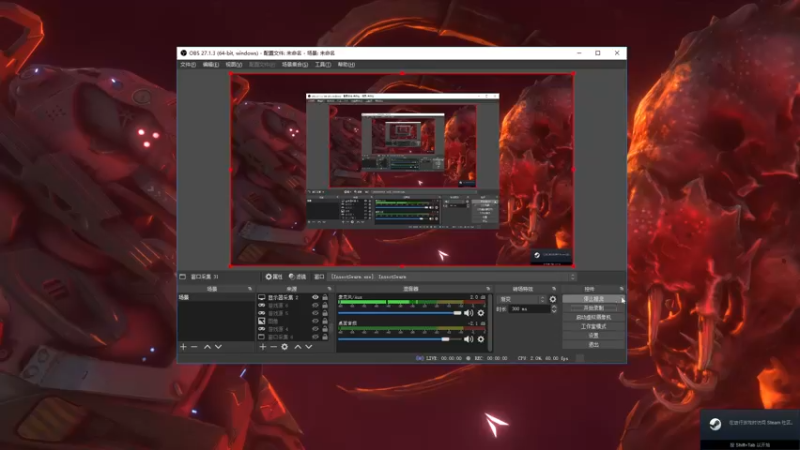The image size is (800, 450).
Task: Toggle lock on 显示器采集 2 source
Action: 325,297
